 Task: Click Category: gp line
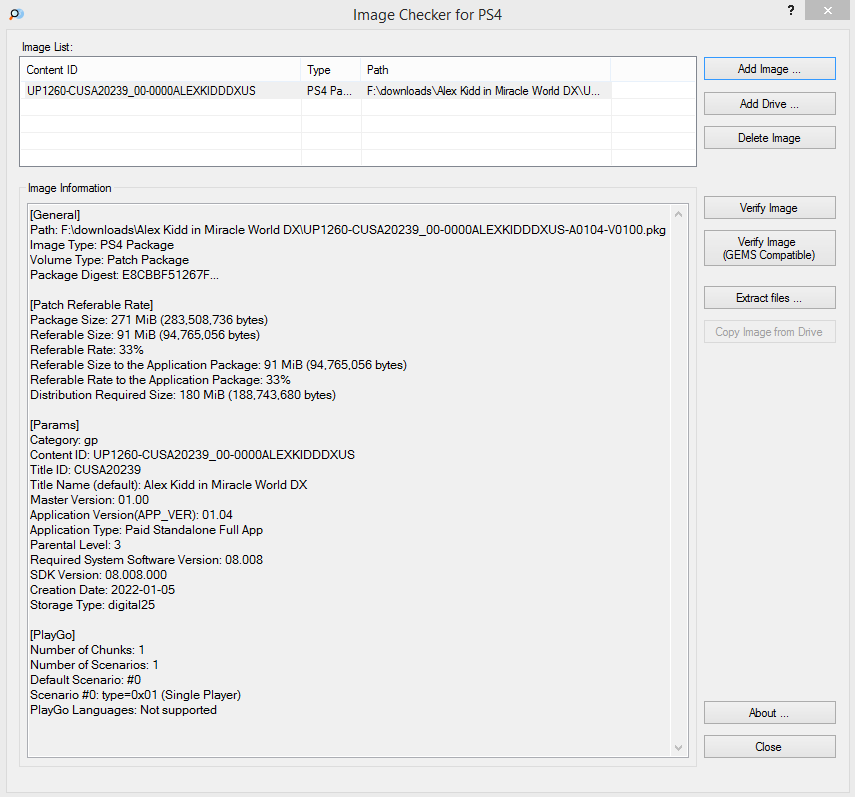(64, 440)
